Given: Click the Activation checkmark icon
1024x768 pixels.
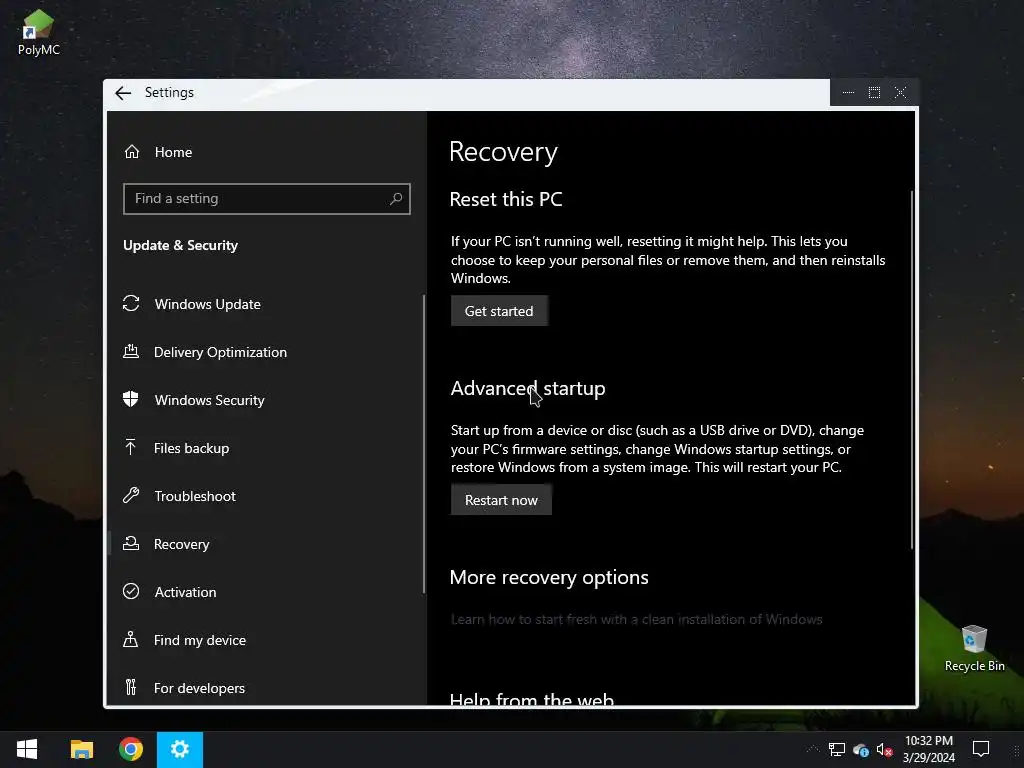Looking at the screenshot, I should click(131, 591).
